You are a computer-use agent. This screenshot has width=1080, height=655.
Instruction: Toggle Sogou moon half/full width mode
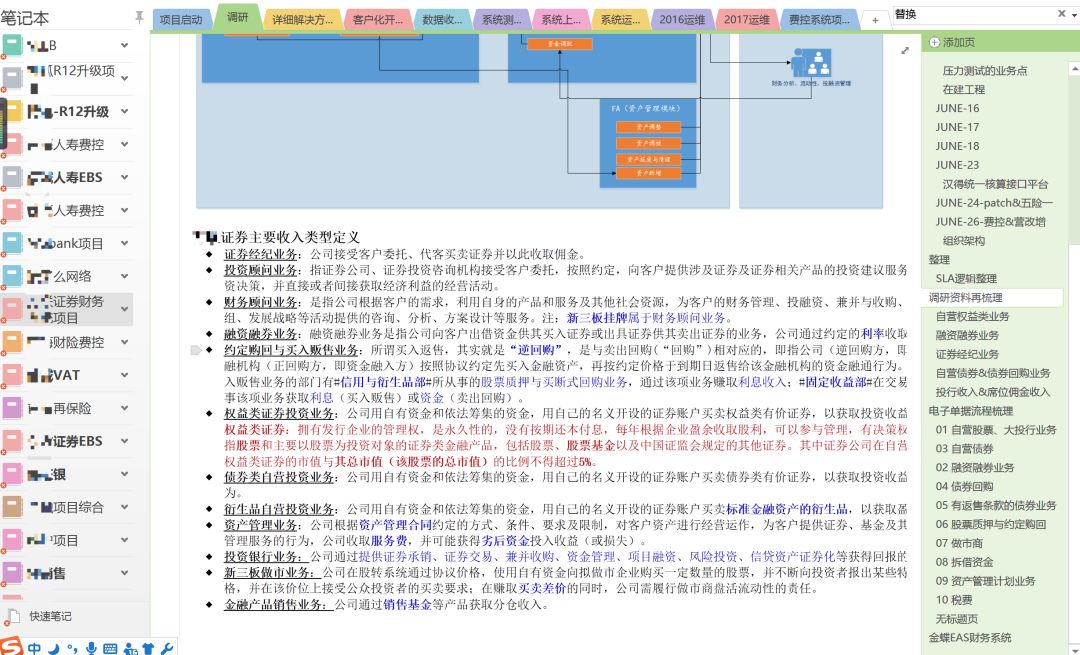point(54,648)
